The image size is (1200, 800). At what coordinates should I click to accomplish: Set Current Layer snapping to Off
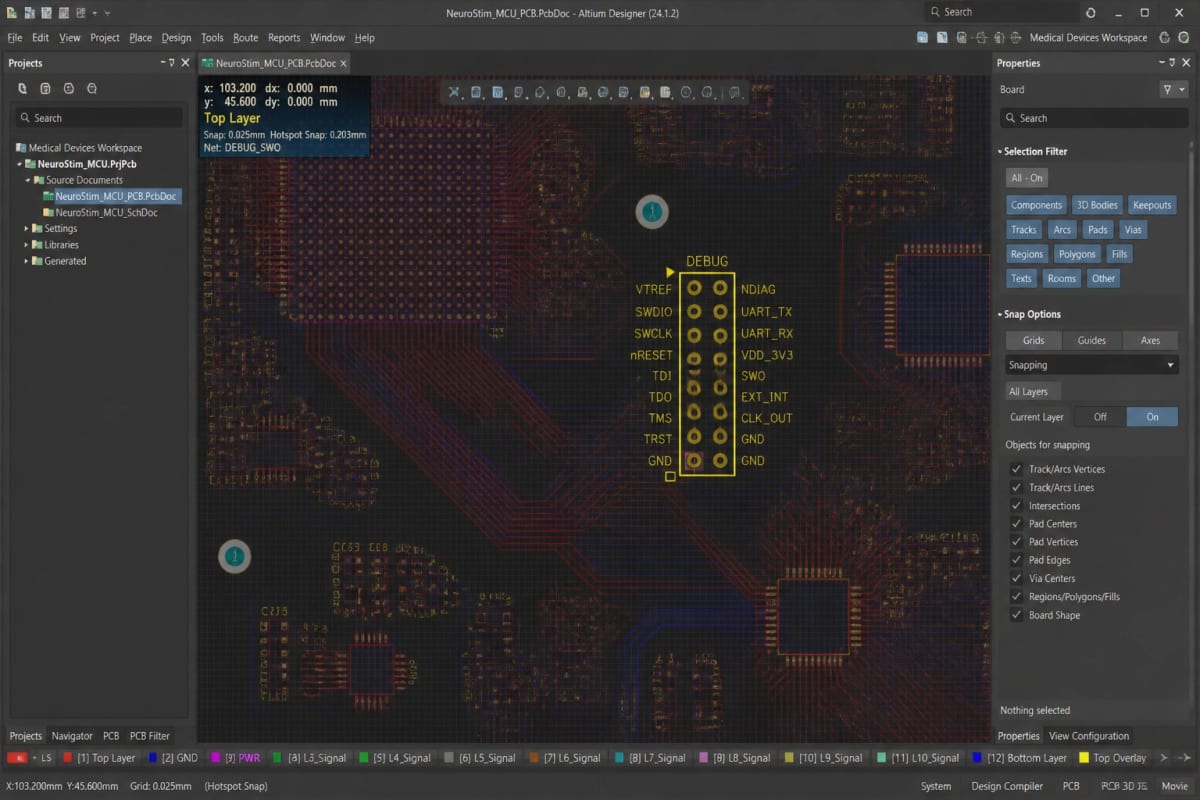click(x=1100, y=417)
